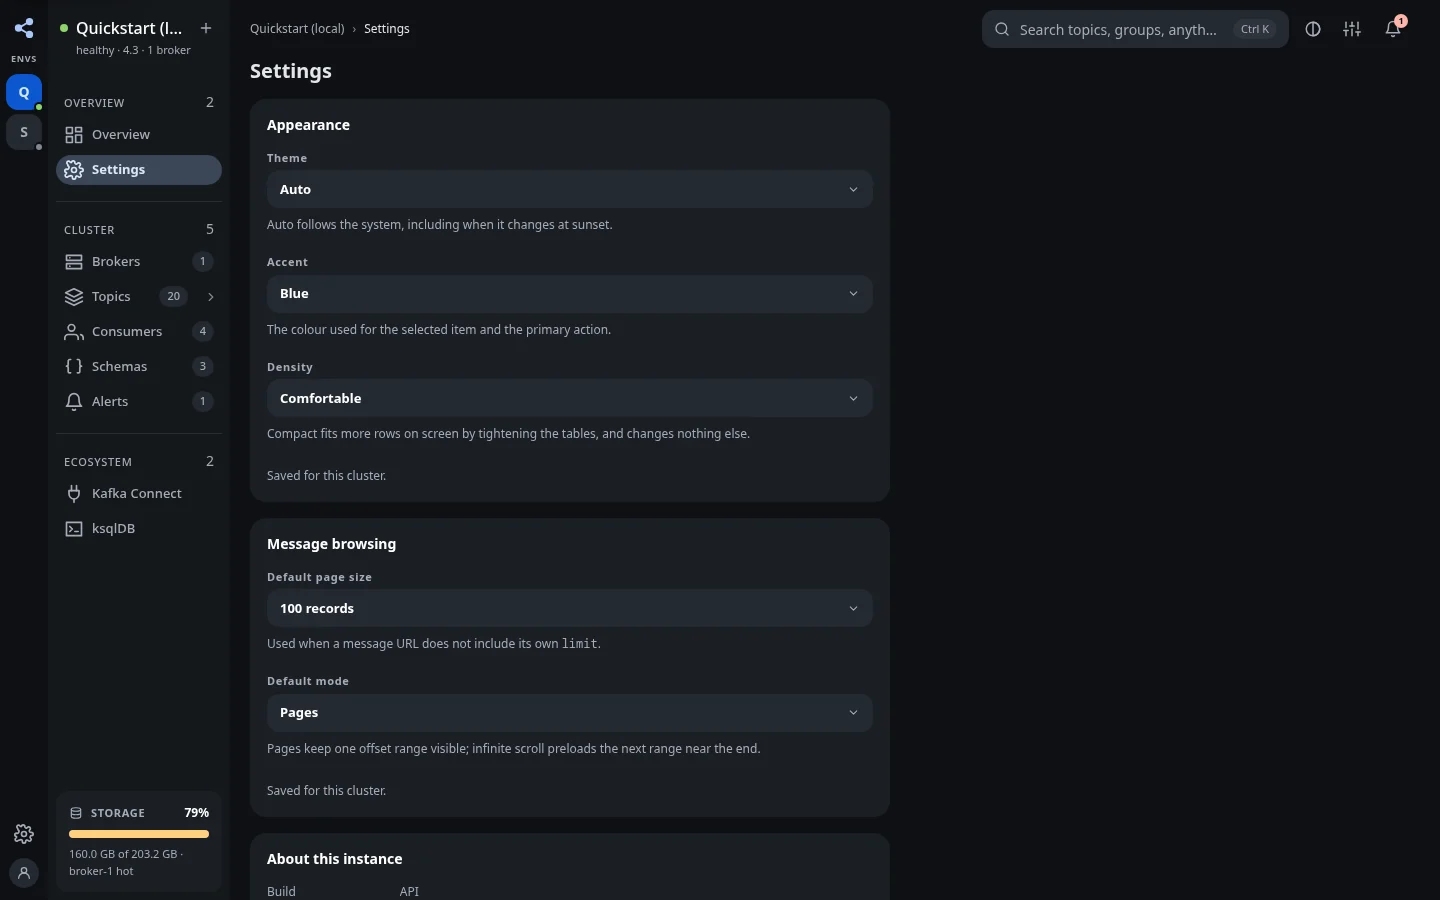Click the Settings breadcrumb label

pos(387,29)
